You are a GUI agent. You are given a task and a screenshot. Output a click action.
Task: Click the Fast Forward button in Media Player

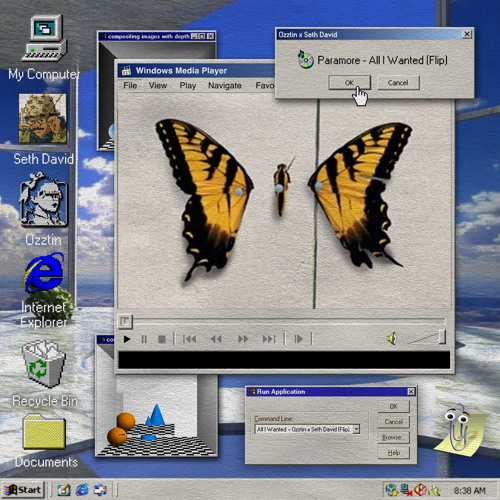click(243, 339)
